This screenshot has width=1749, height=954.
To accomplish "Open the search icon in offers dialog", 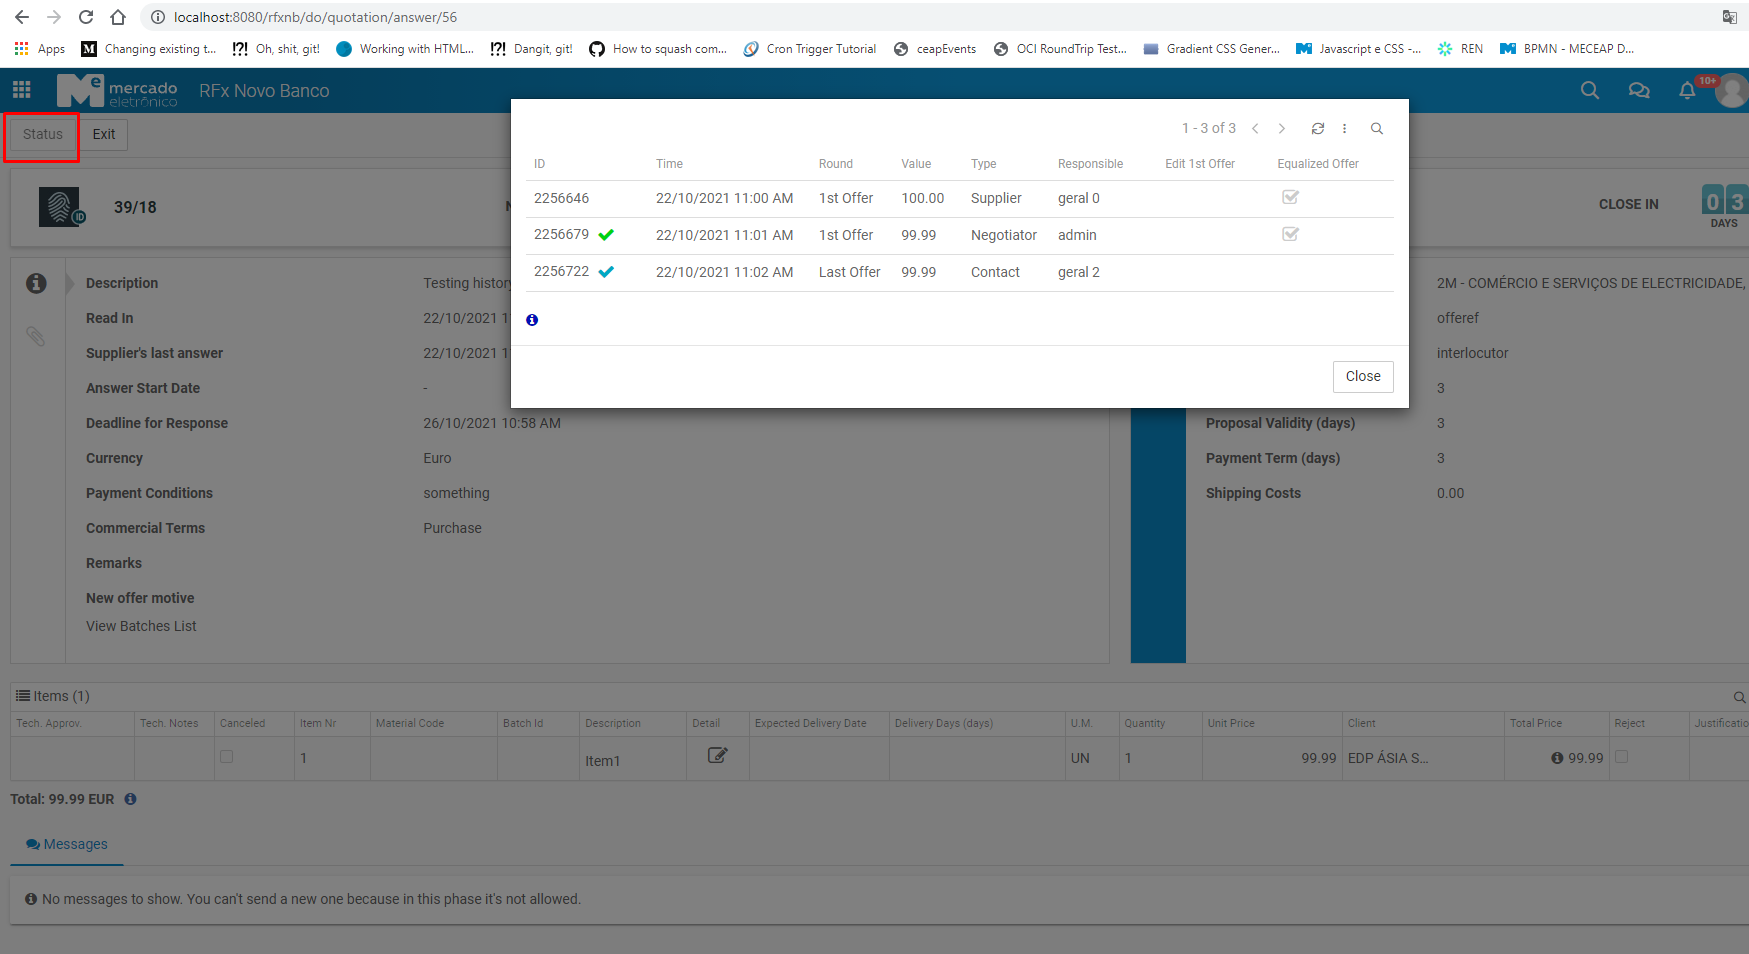I will pyautogui.click(x=1377, y=129).
